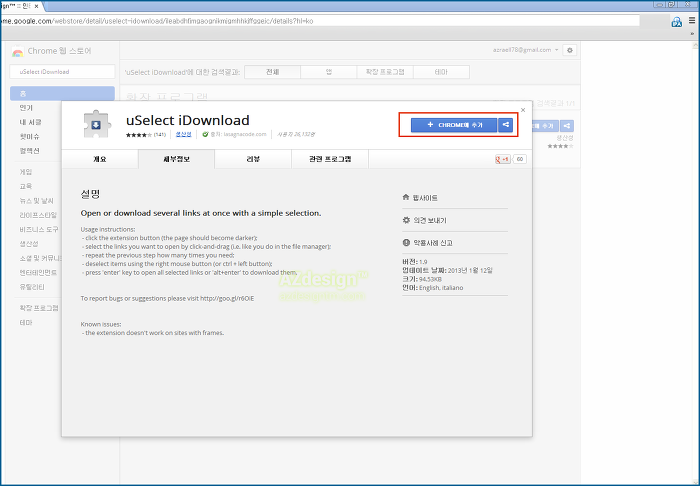This screenshot has height=486, width=700.
Task: Click the uSelect iDownload title text
Action: (188, 120)
